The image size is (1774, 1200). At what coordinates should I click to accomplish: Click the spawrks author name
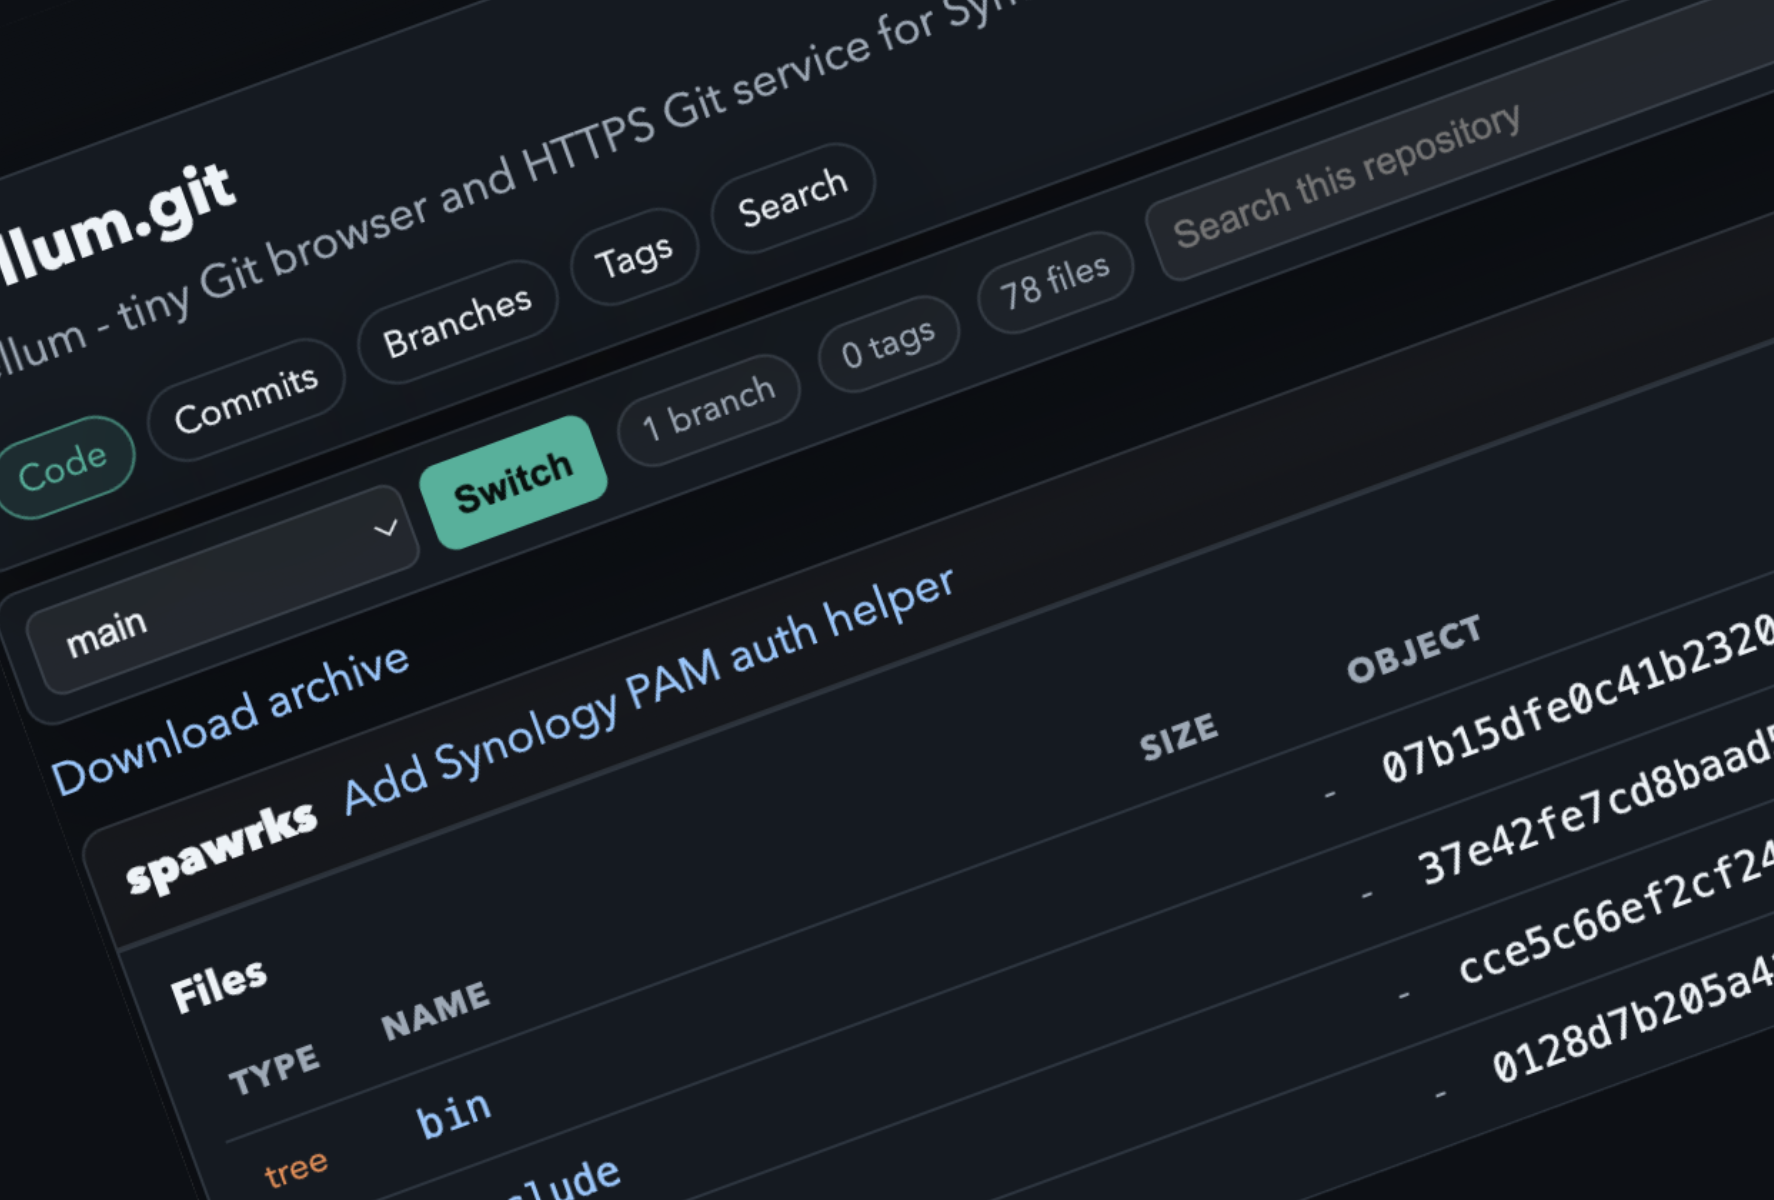221,849
